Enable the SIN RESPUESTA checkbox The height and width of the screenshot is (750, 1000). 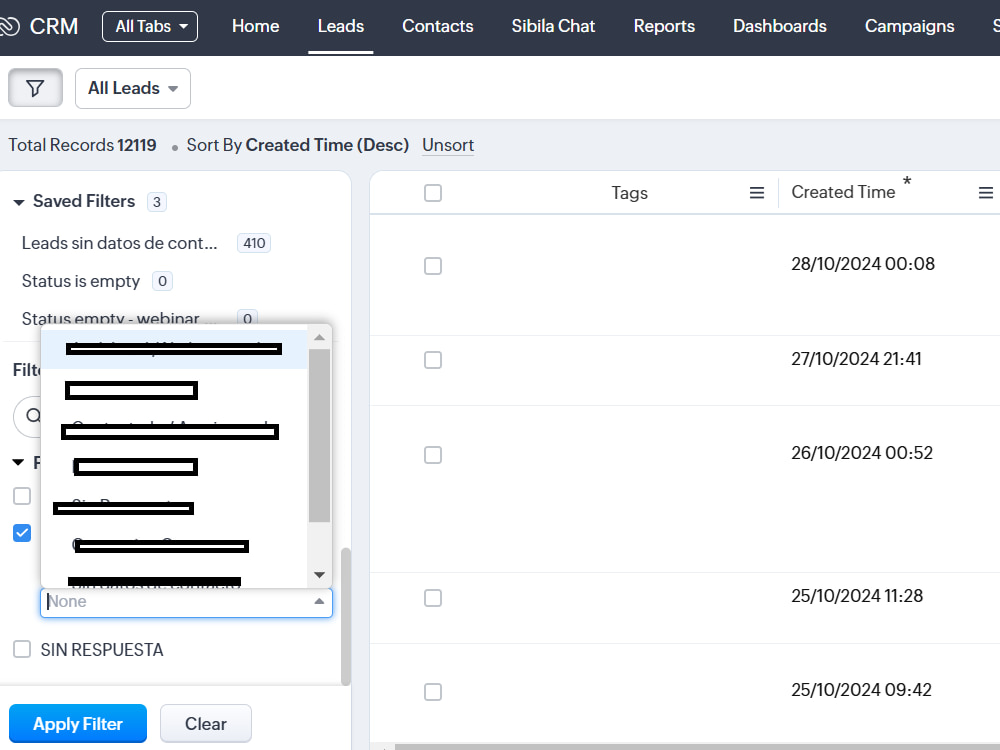click(x=22, y=649)
